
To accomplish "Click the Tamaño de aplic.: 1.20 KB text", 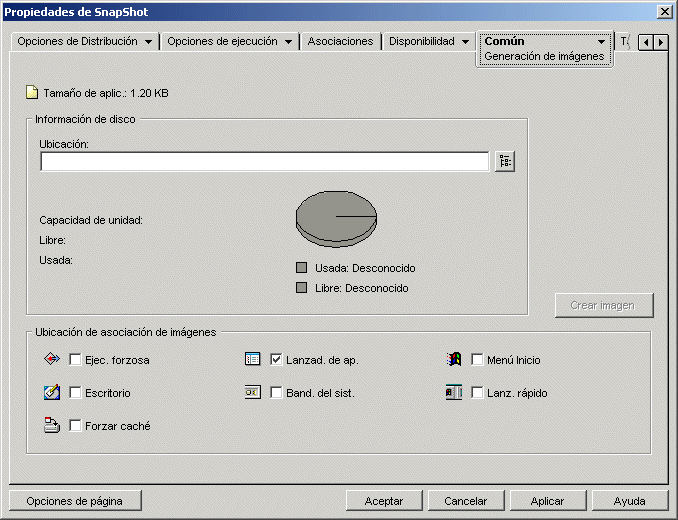I will (106, 93).
